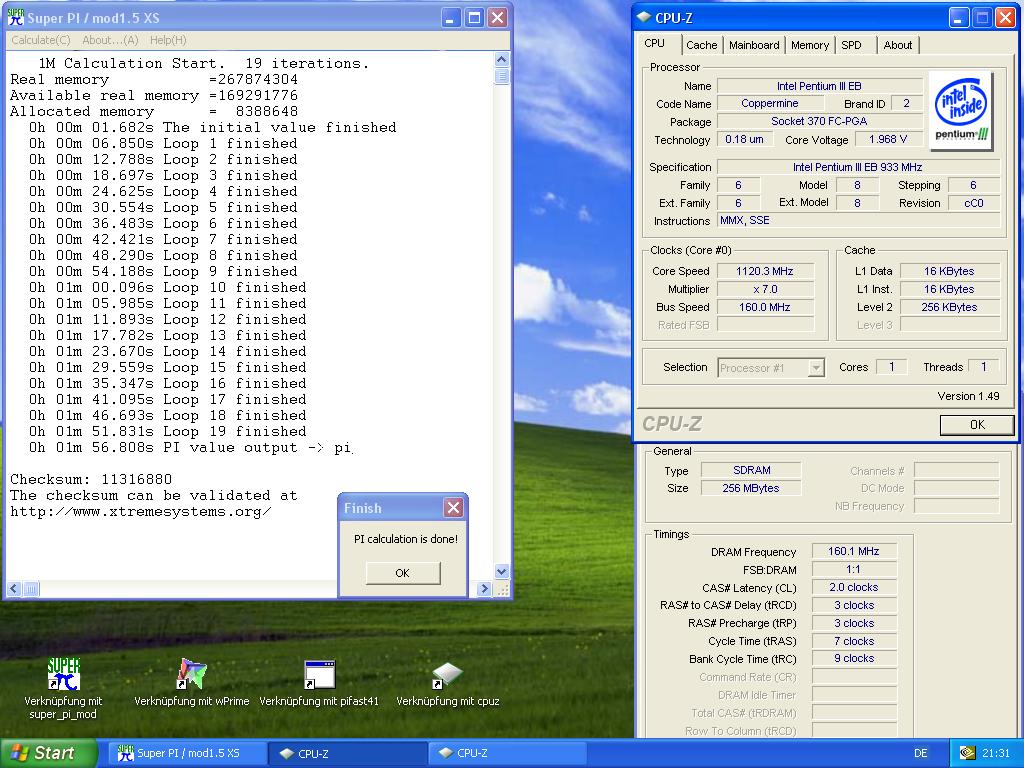Activate the second CPU-Z taskbar button
This screenshot has height=768, width=1024.
(x=507, y=753)
